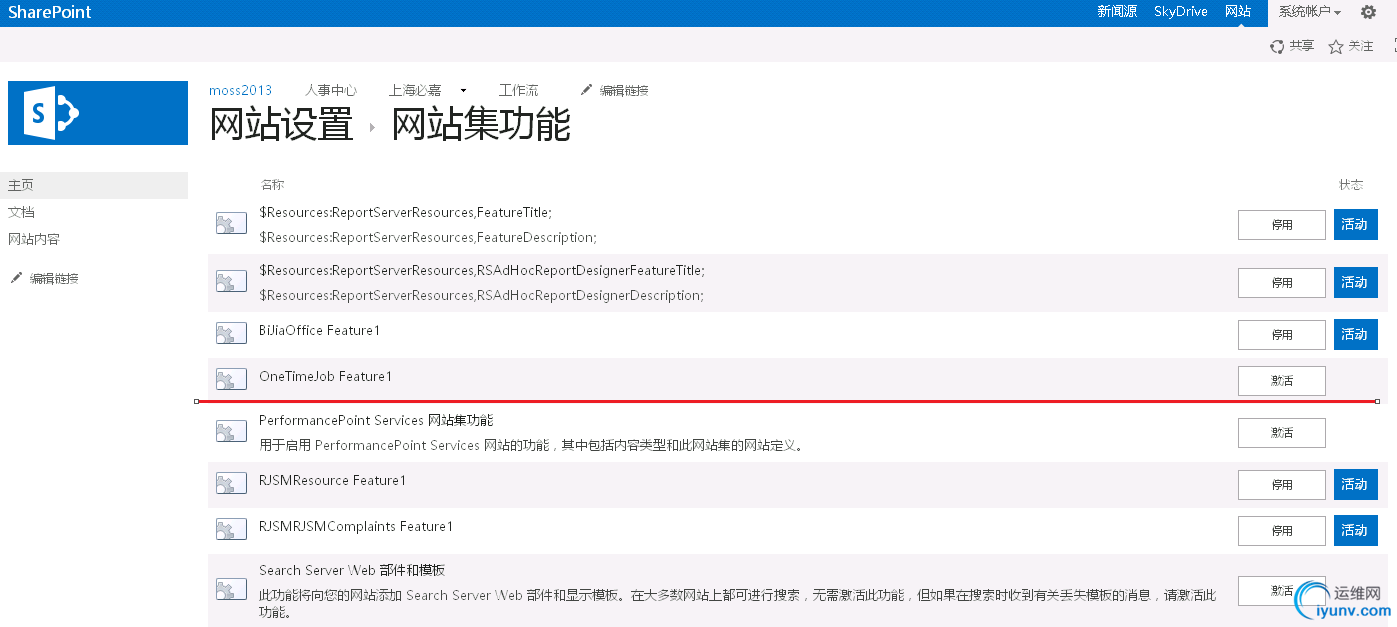This screenshot has height=627, width=1397.
Task: Click the share icon labeled 共享
Action: click(x=1277, y=46)
